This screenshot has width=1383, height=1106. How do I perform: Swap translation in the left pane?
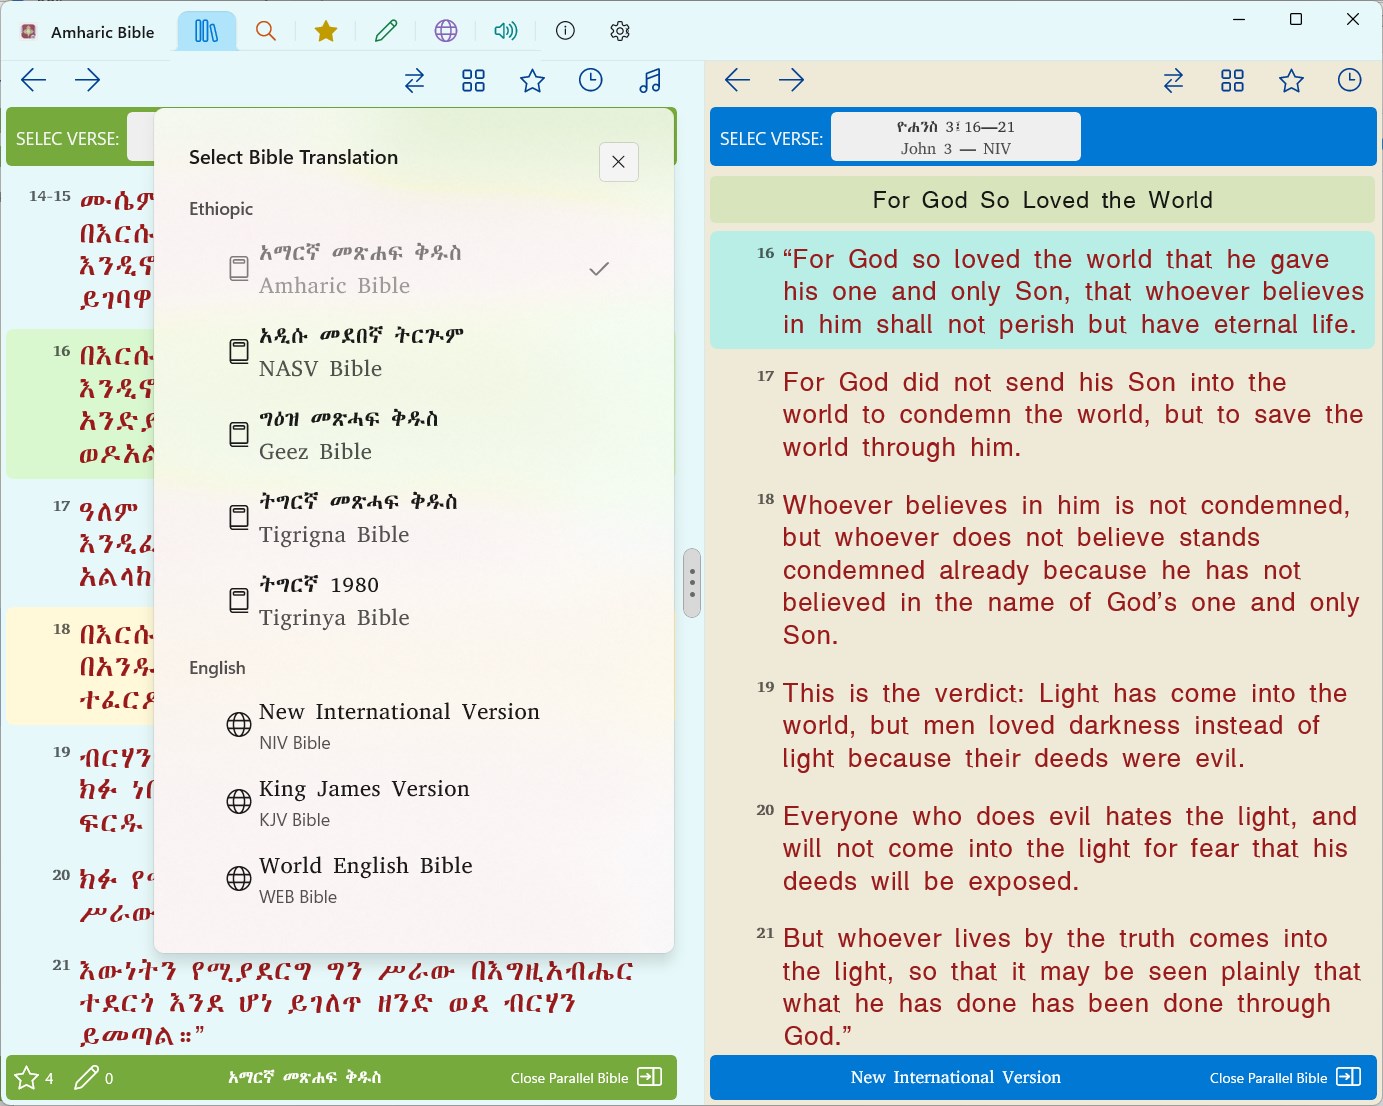(414, 81)
